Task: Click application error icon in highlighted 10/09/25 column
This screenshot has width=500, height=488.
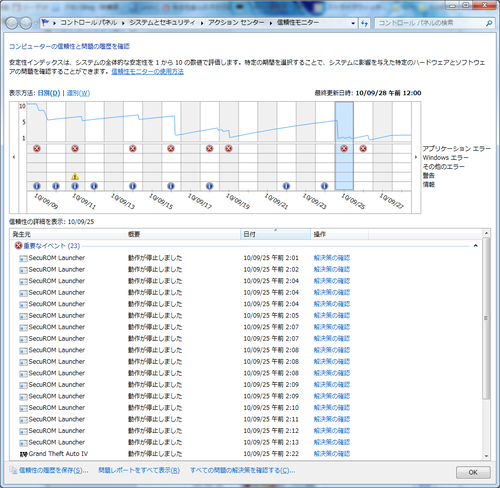Action: [x=344, y=148]
